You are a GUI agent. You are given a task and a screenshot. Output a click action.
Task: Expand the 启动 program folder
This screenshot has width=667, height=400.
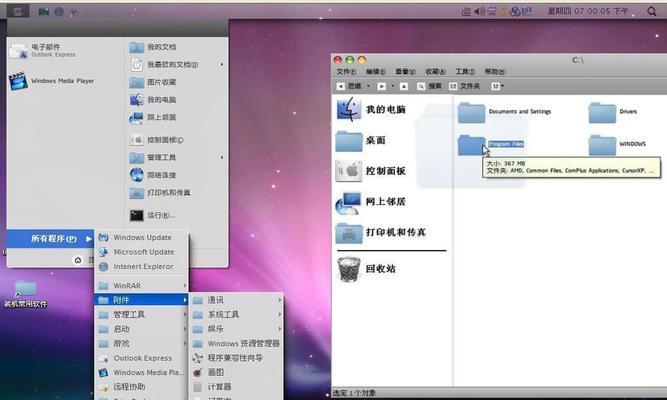point(141,329)
